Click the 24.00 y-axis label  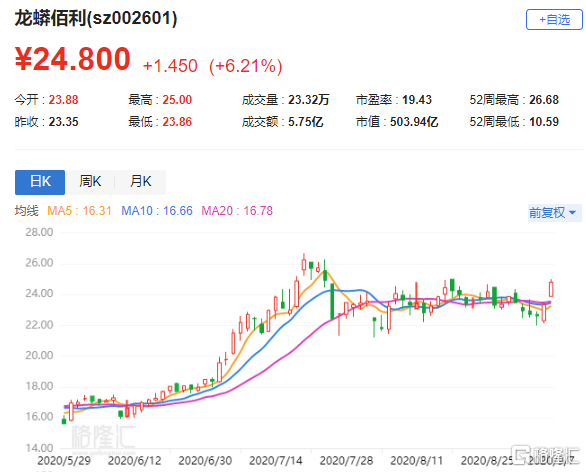click(39, 293)
